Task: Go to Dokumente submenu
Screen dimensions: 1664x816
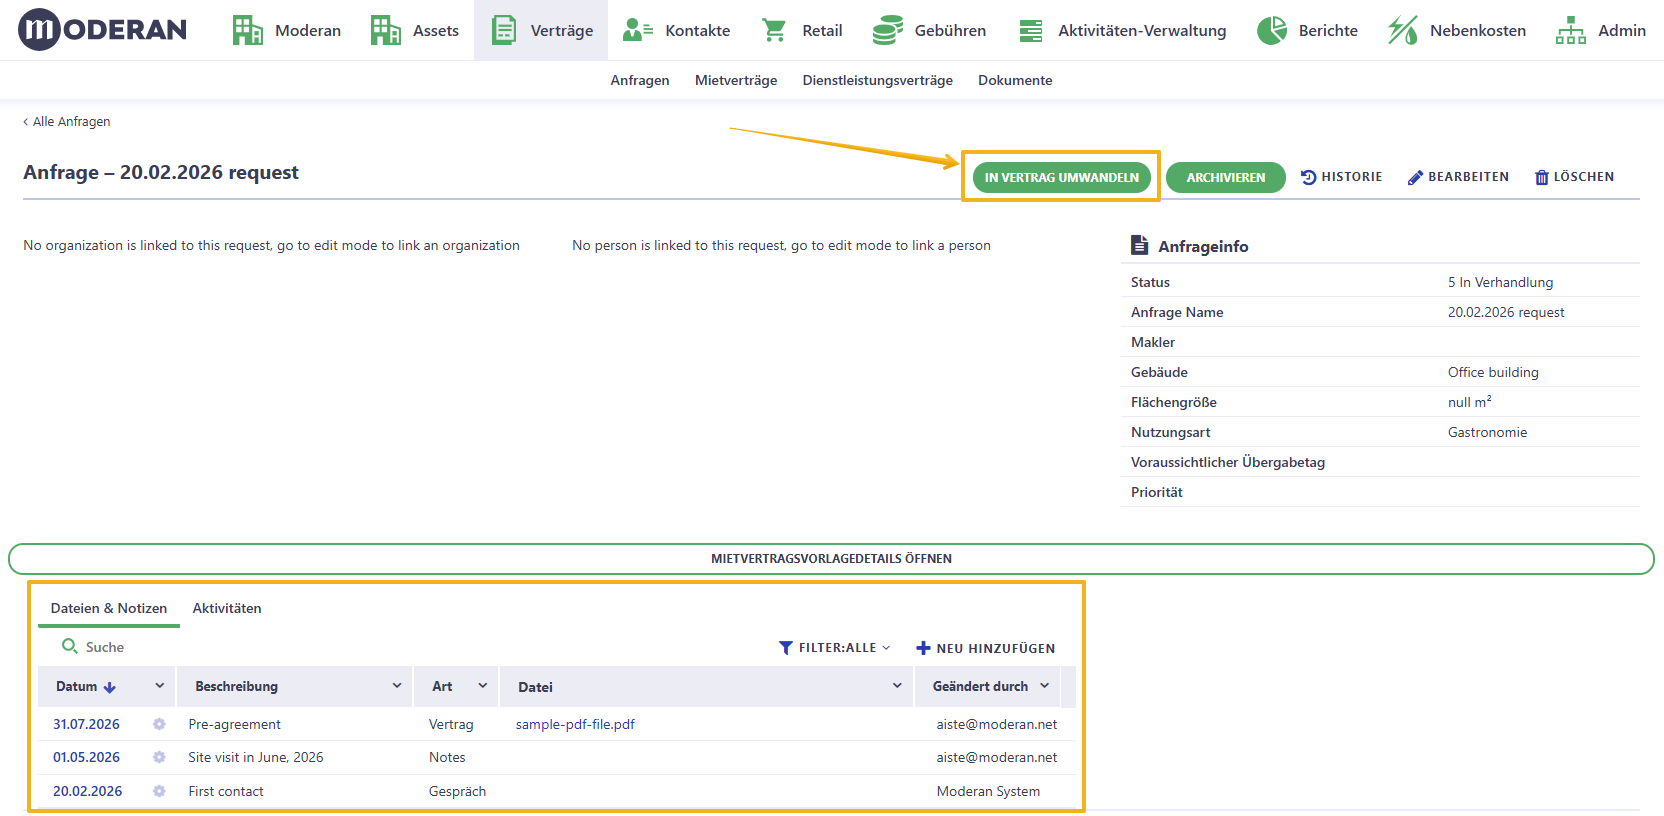Action: tap(1015, 80)
